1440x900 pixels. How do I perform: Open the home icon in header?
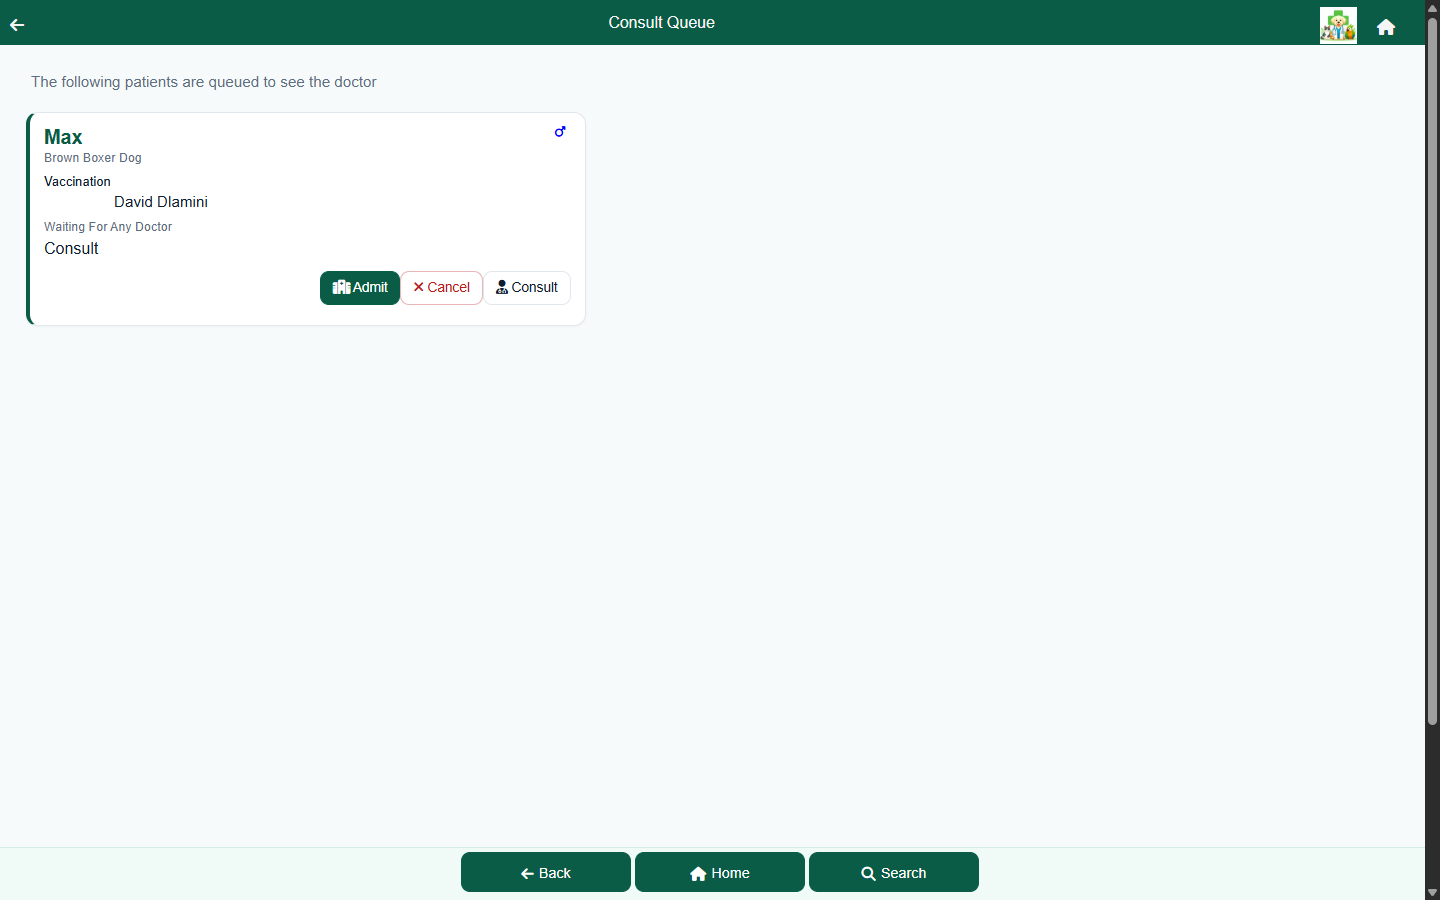1386,27
